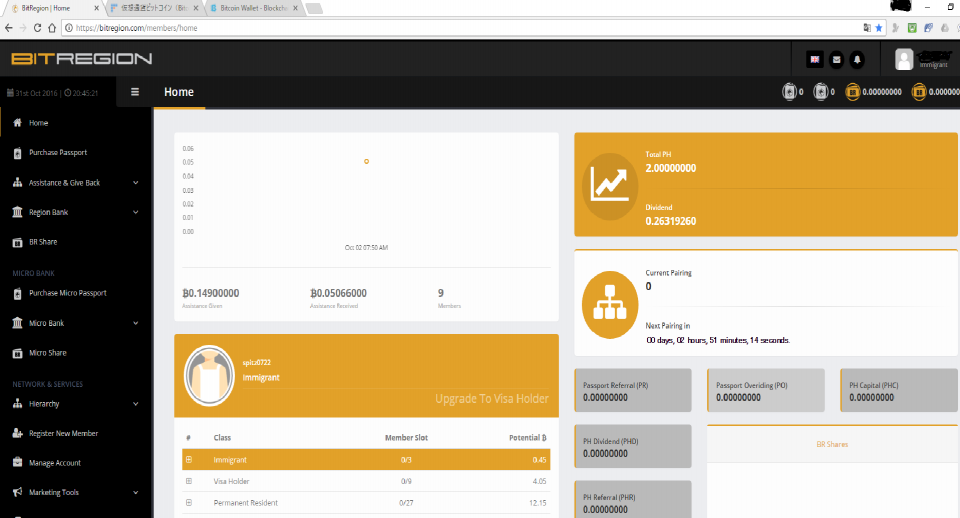Screen dimensions: 960x518
Task: Click the Assistance Given value ฿0.14900000
Action: click(x=211, y=293)
